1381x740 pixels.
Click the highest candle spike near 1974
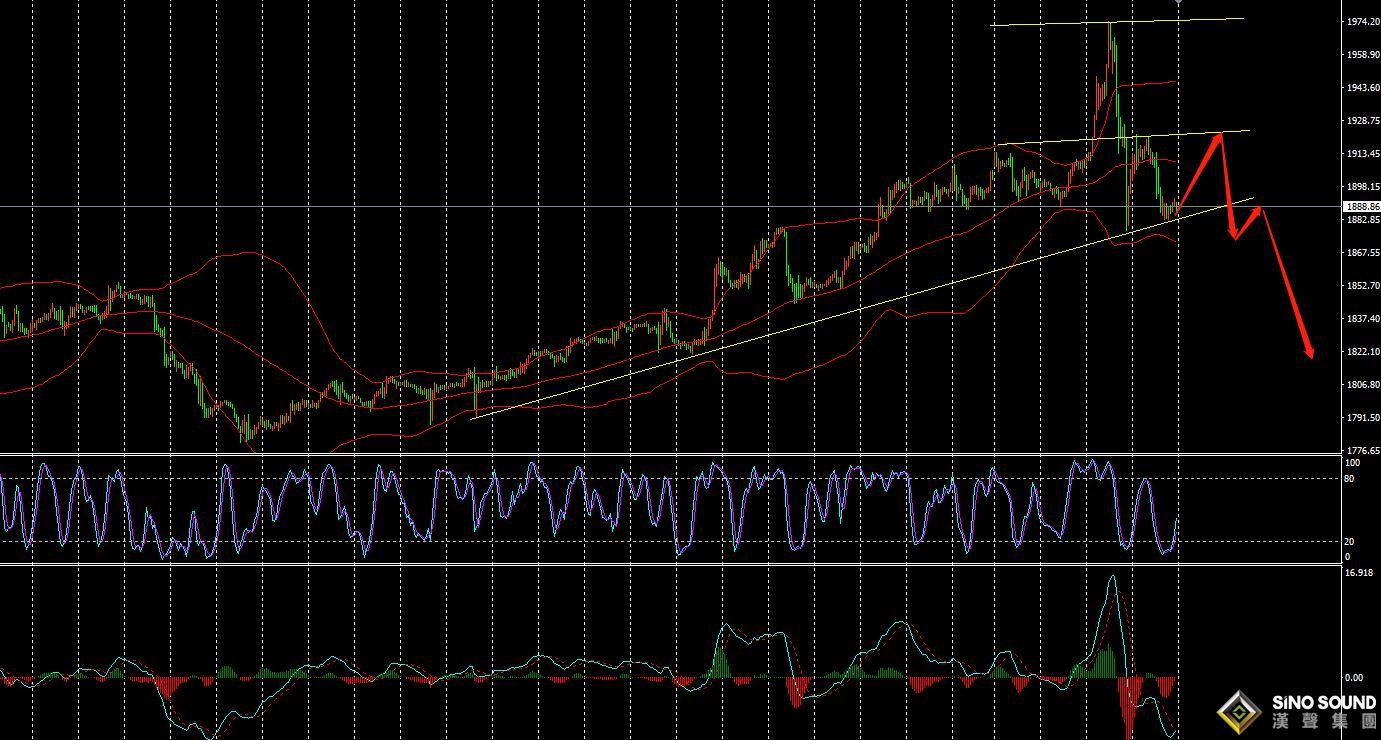coord(1110,26)
